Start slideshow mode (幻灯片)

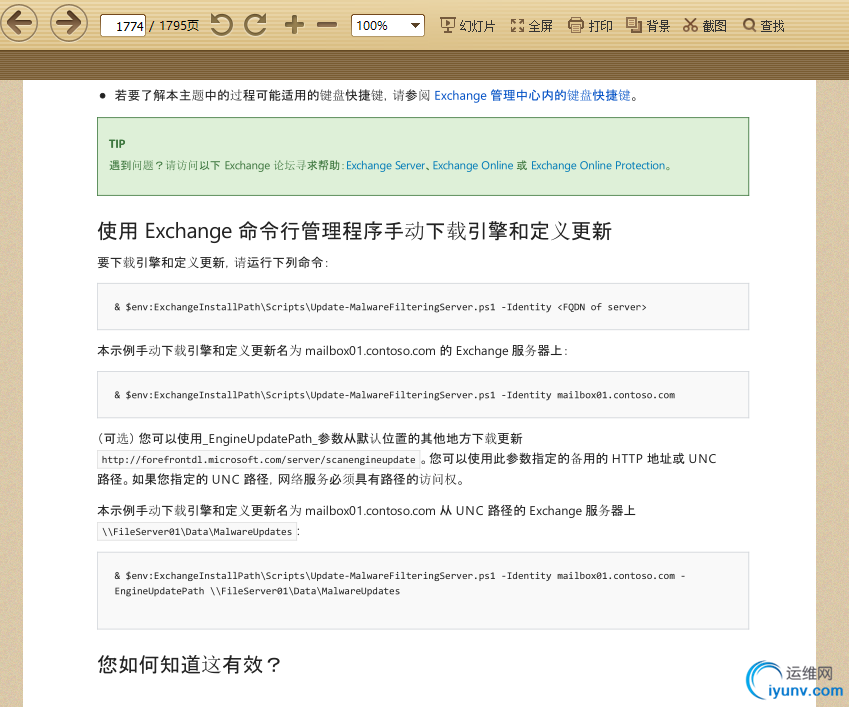(467, 25)
